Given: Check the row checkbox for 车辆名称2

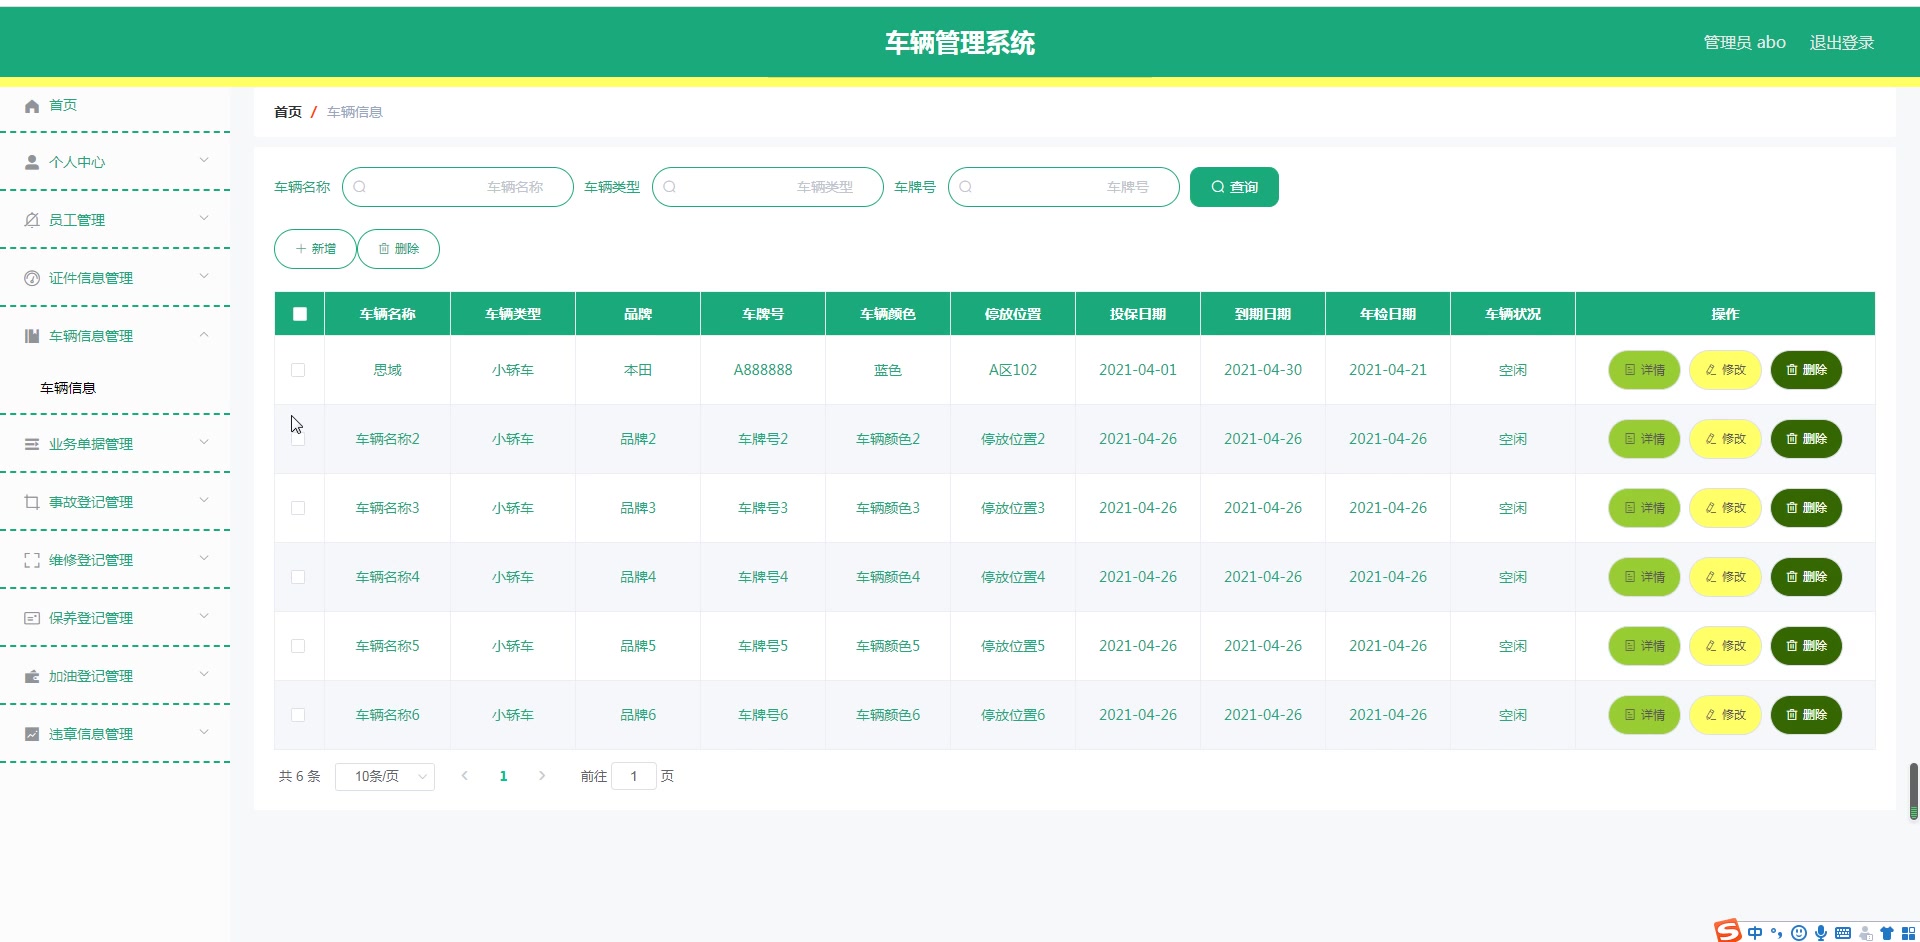Looking at the screenshot, I should point(298,439).
